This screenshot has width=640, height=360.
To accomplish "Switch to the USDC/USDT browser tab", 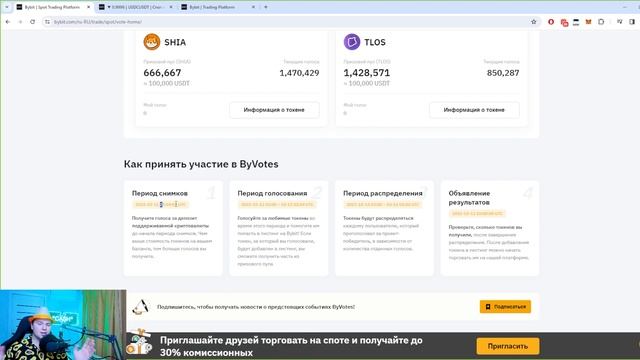I will (136, 7).
